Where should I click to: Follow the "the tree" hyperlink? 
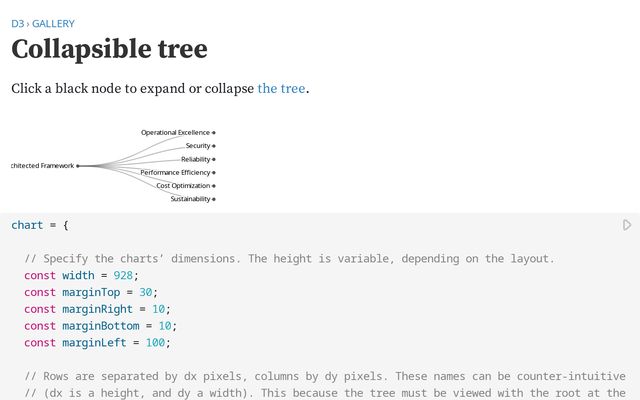pyautogui.click(x=281, y=88)
